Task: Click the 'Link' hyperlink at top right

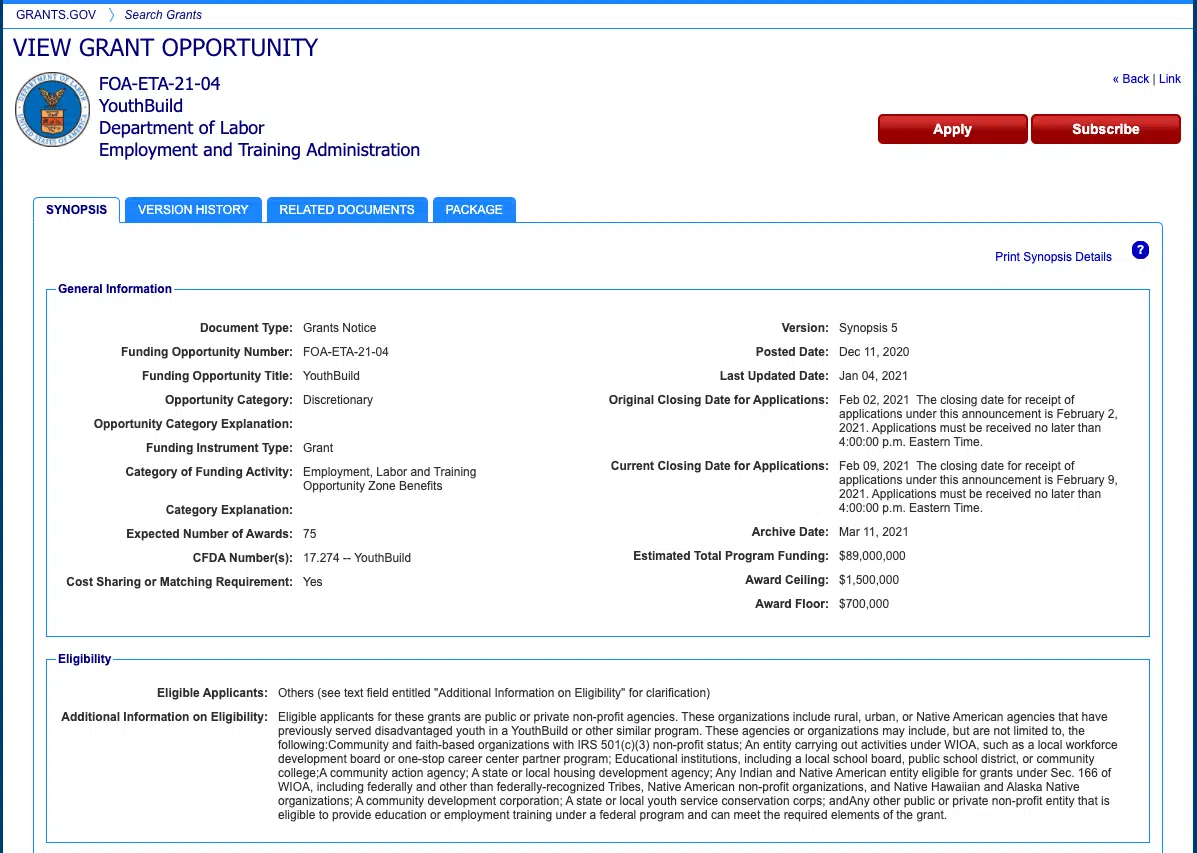Action: (x=1169, y=79)
